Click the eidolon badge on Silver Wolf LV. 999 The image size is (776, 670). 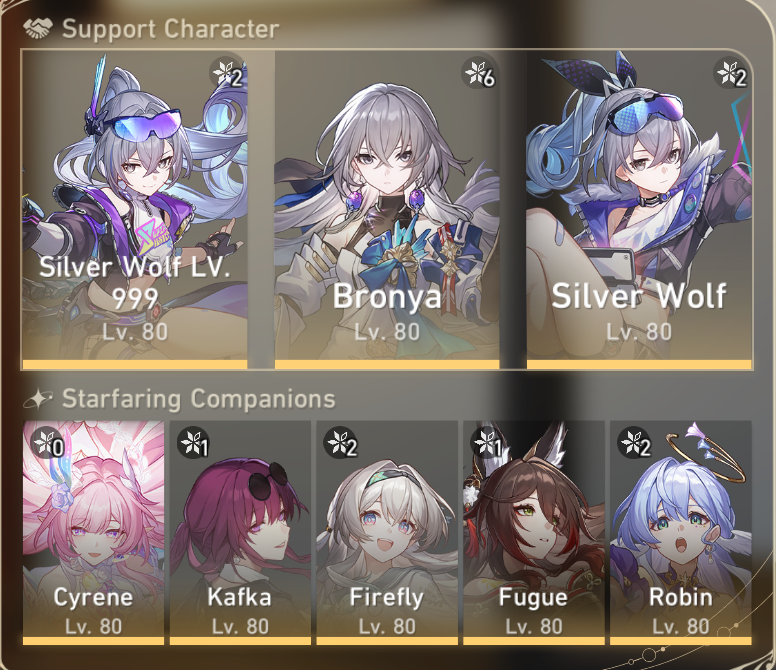tap(228, 75)
